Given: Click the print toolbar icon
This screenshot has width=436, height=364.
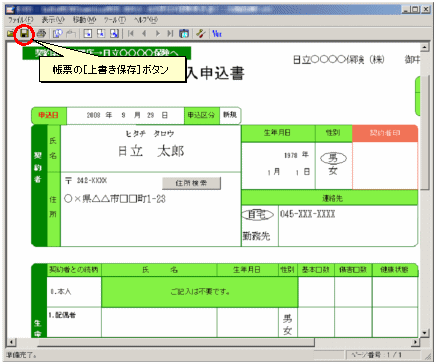Looking at the screenshot, I should pos(41,34).
